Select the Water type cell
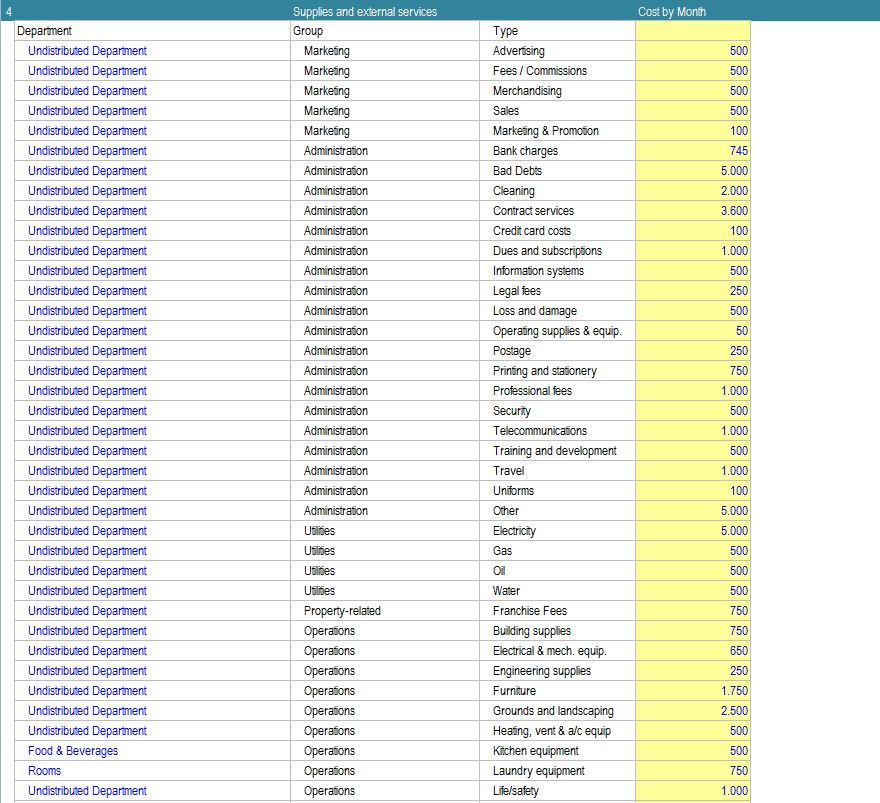The width and height of the screenshot is (880, 803). [557, 591]
